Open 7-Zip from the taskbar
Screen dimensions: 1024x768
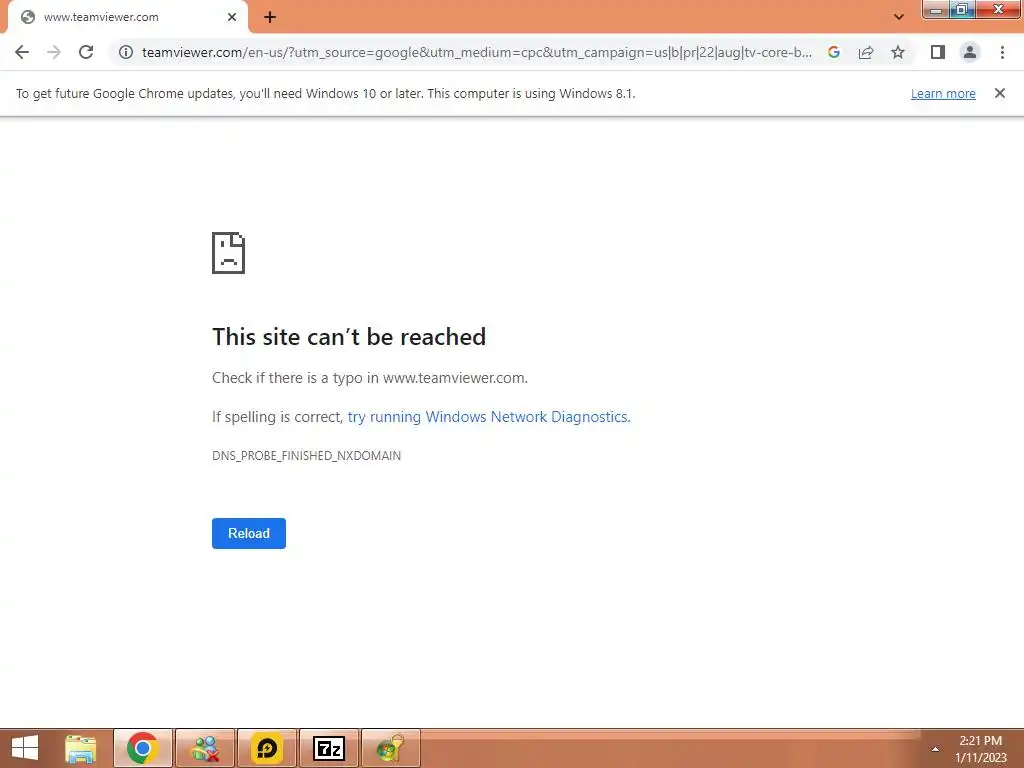click(x=328, y=748)
